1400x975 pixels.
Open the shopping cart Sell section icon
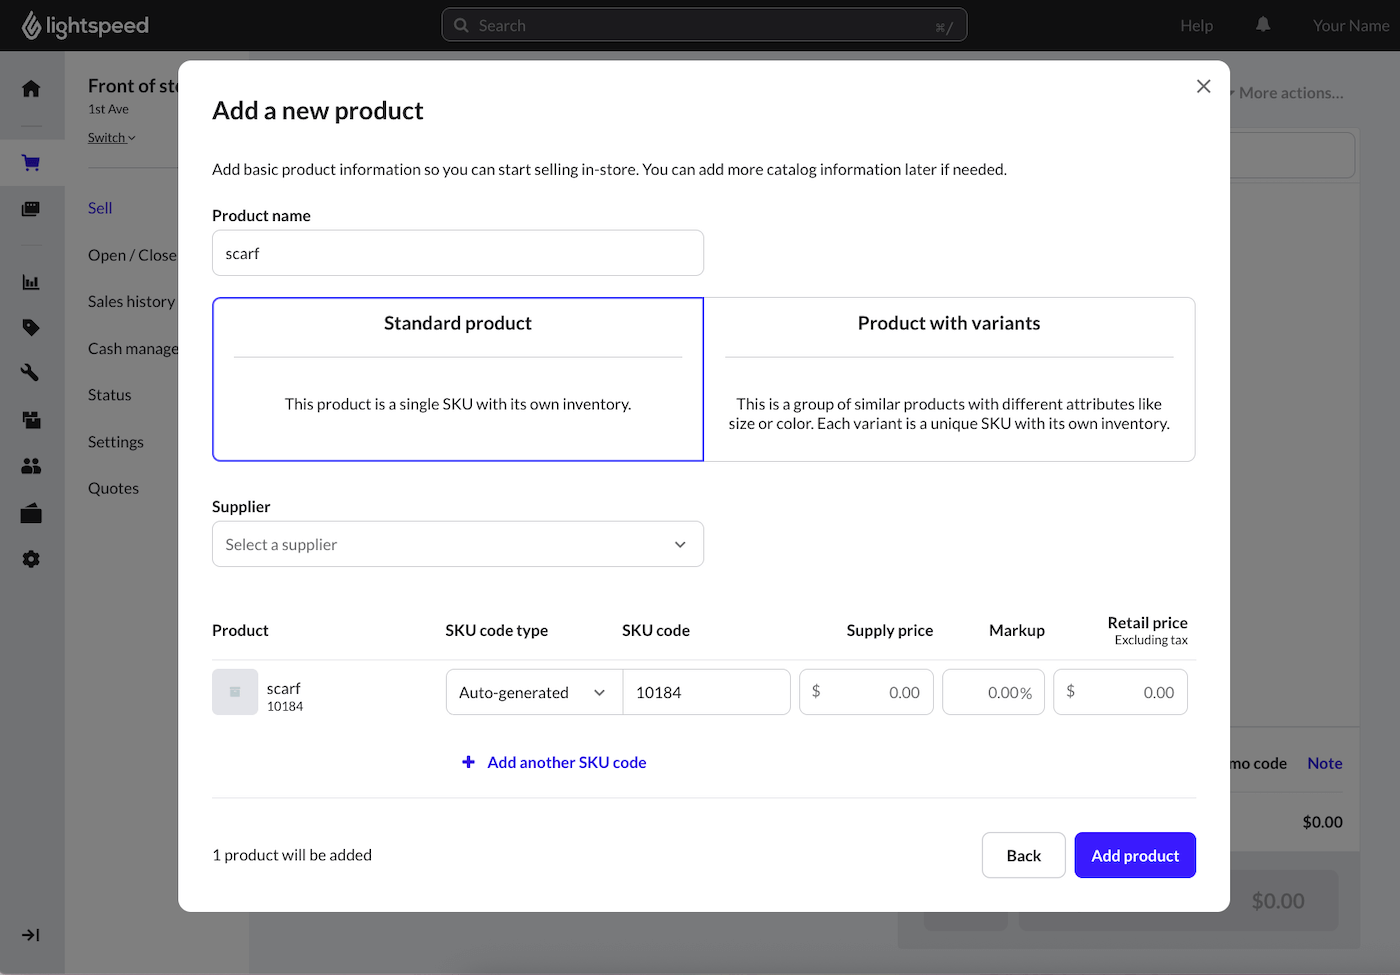click(31, 163)
